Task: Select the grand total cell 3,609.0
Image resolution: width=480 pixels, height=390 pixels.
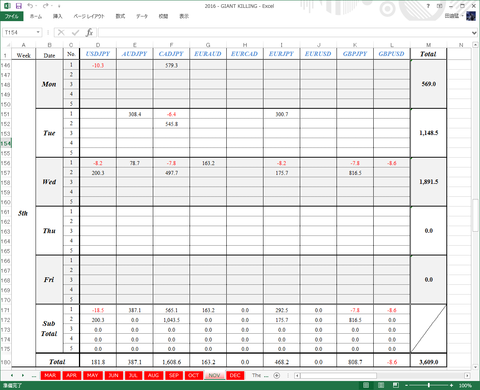Action: click(x=429, y=362)
